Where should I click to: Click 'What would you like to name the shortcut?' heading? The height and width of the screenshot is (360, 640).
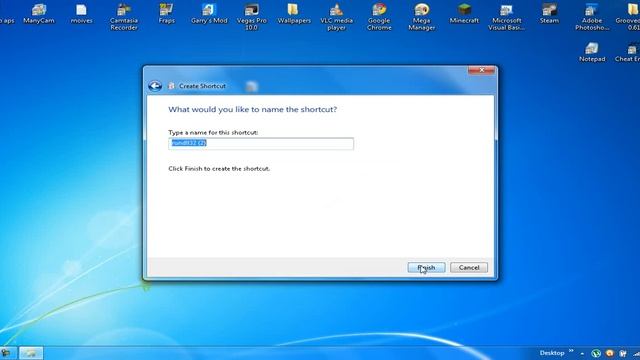click(x=253, y=109)
